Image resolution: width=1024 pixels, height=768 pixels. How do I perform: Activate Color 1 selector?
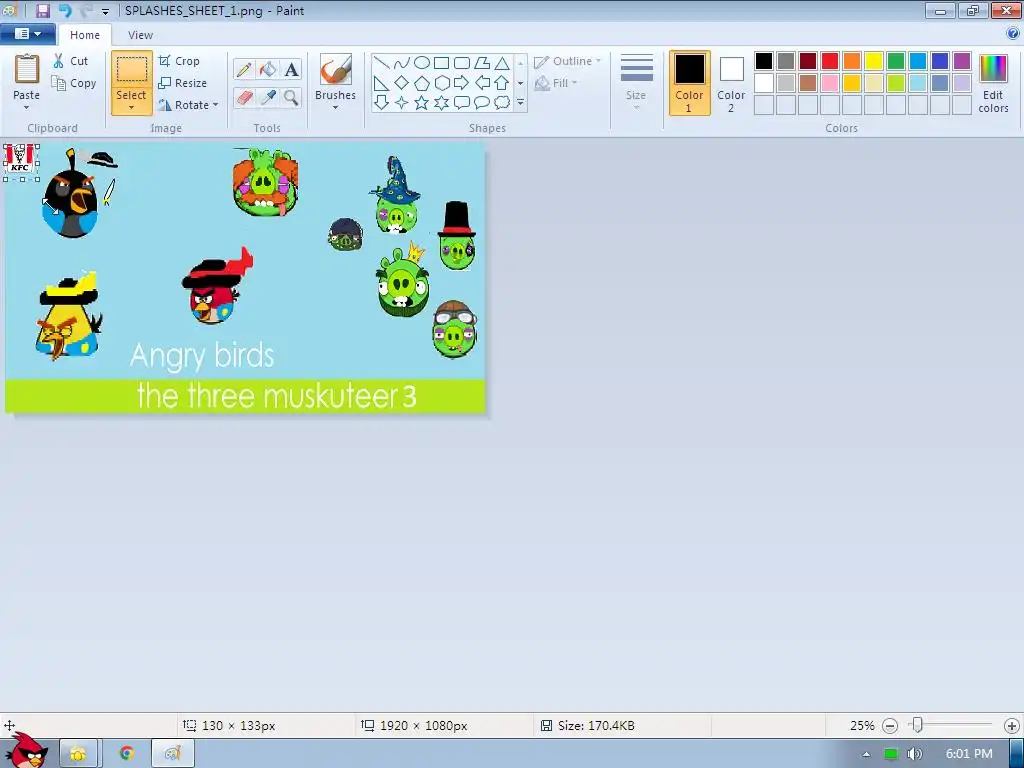coord(690,83)
